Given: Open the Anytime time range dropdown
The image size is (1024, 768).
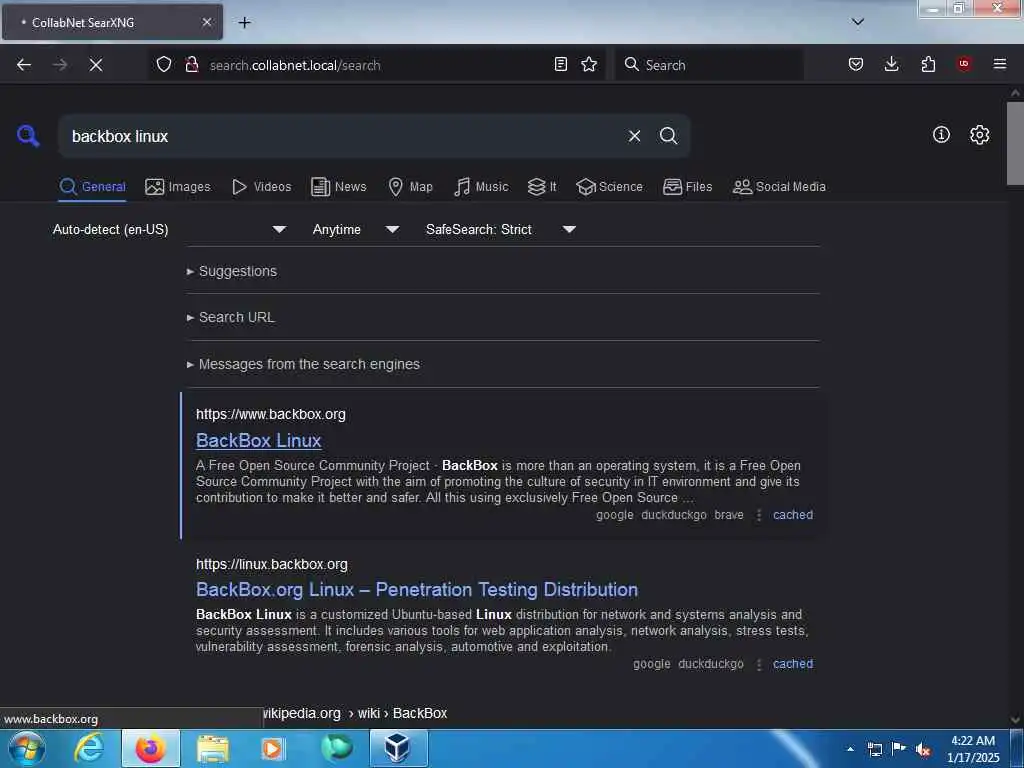Looking at the screenshot, I should 355,229.
